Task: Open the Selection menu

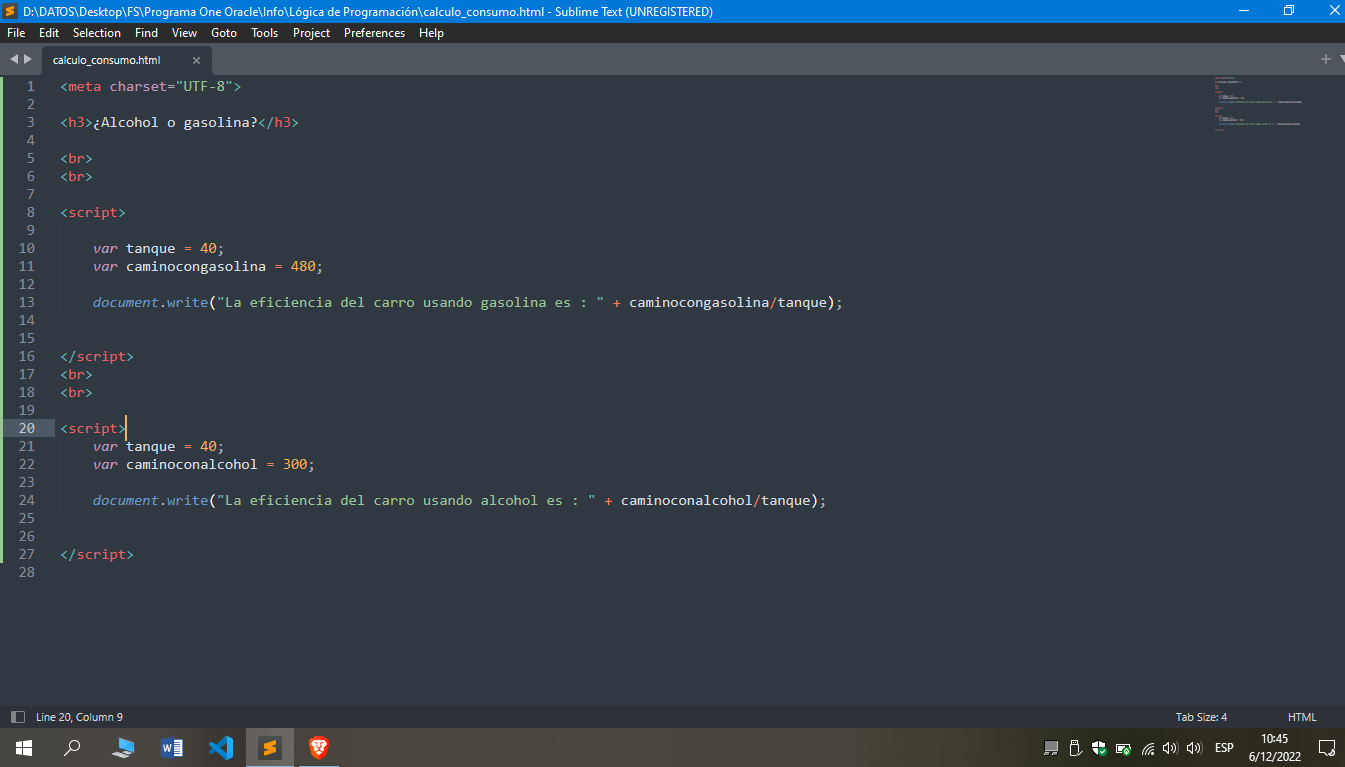Action: 97,33
